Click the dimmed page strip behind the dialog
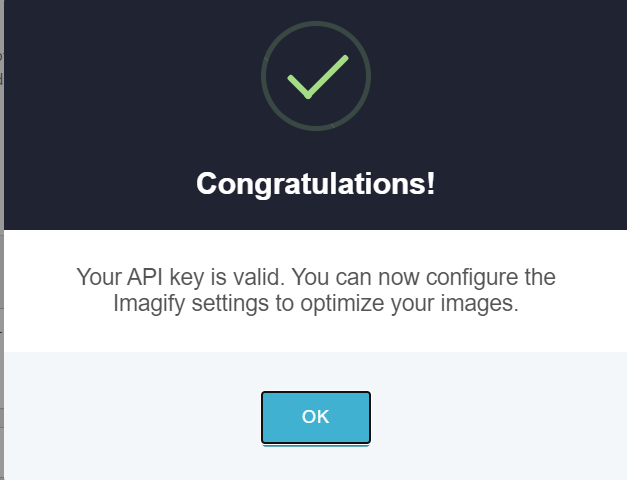 2,240
